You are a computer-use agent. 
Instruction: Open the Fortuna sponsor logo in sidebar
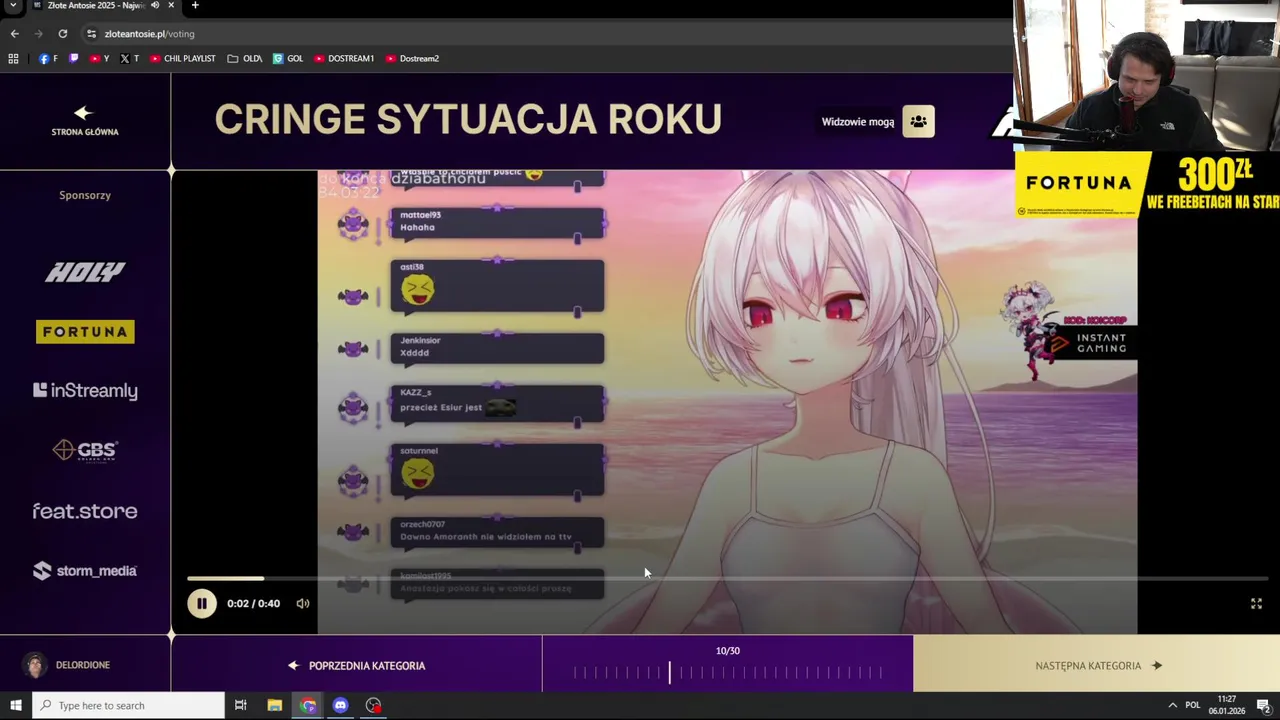[85, 331]
